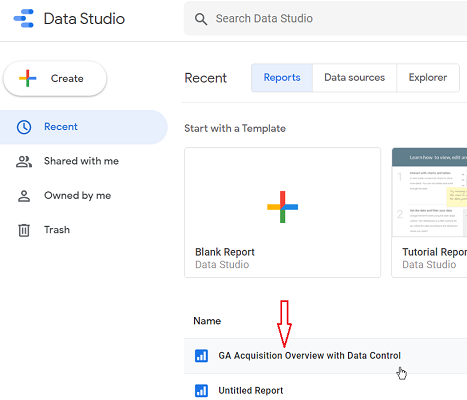Open the Create button
The height and width of the screenshot is (400, 467).
pos(55,79)
